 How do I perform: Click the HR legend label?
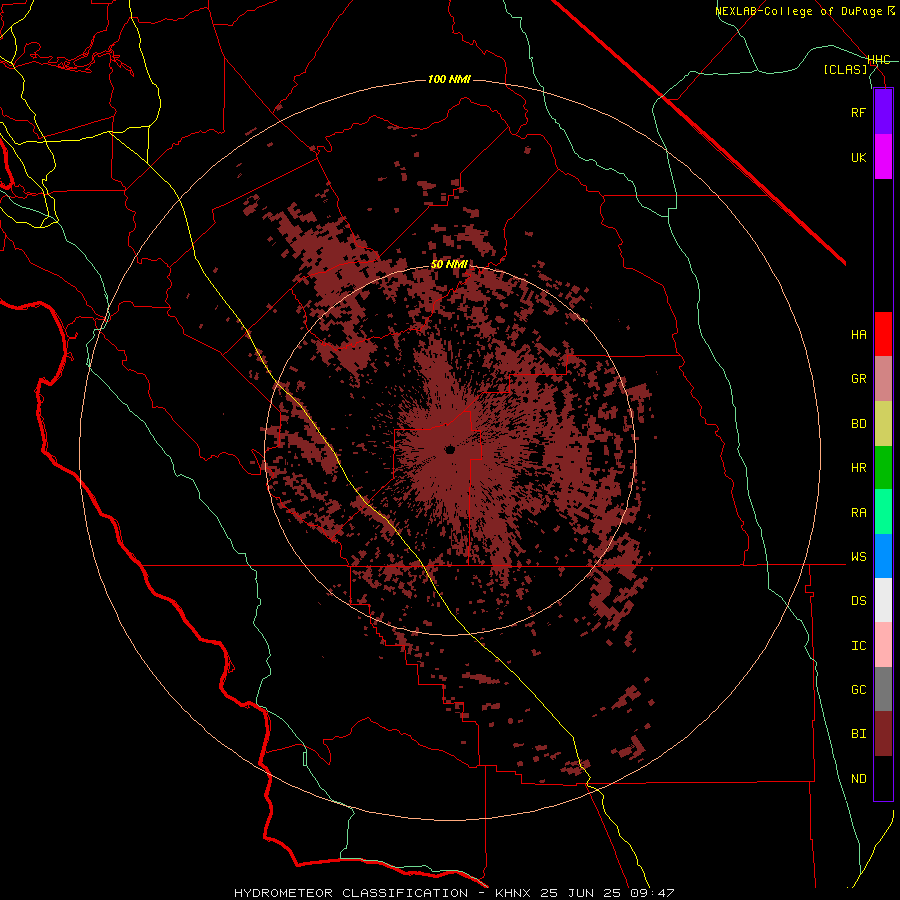[858, 468]
